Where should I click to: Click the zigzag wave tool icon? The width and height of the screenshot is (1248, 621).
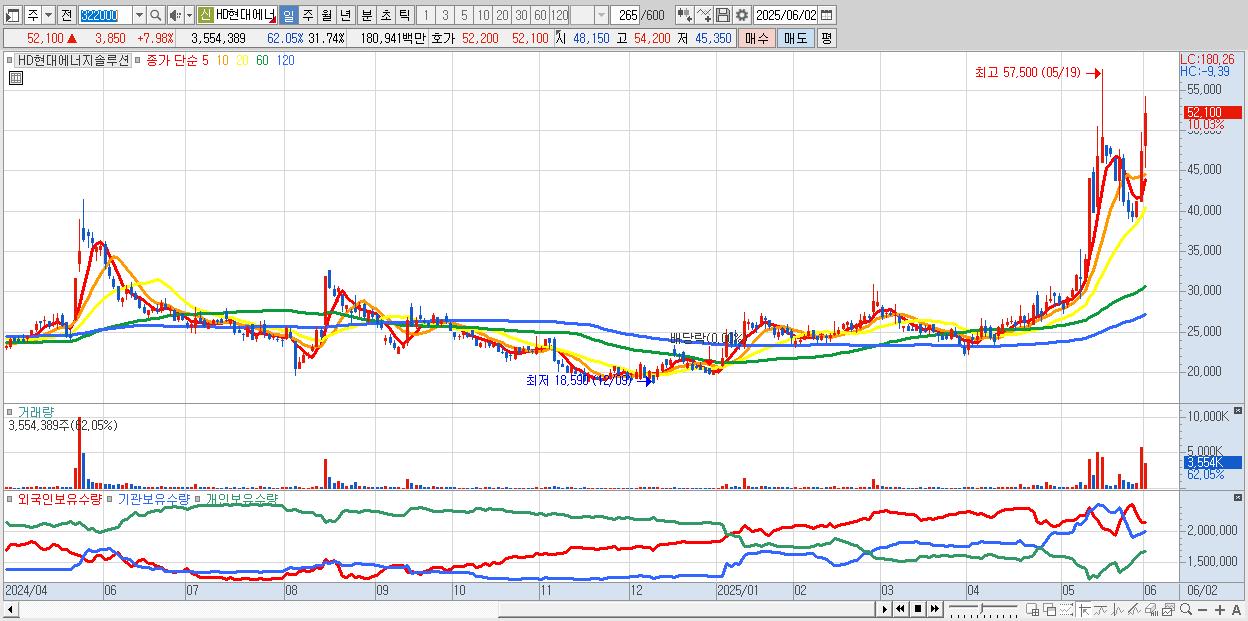tap(1118, 610)
